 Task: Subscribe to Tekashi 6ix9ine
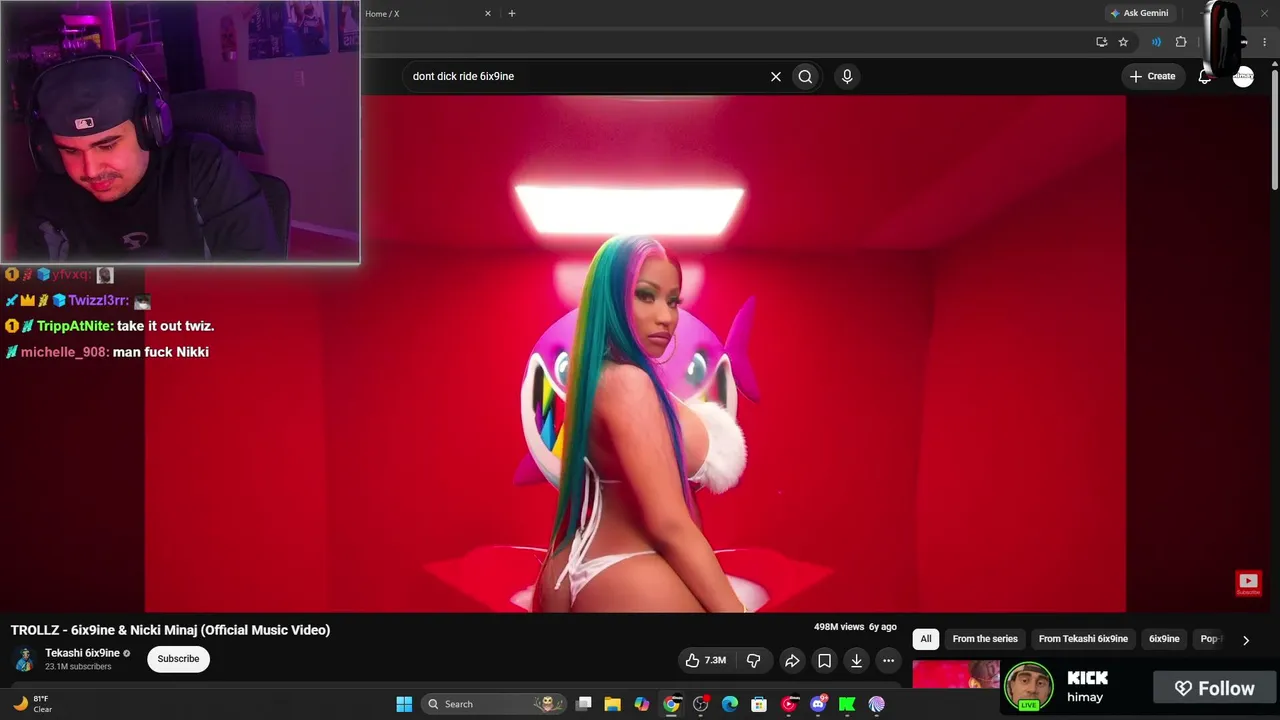click(178, 659)
